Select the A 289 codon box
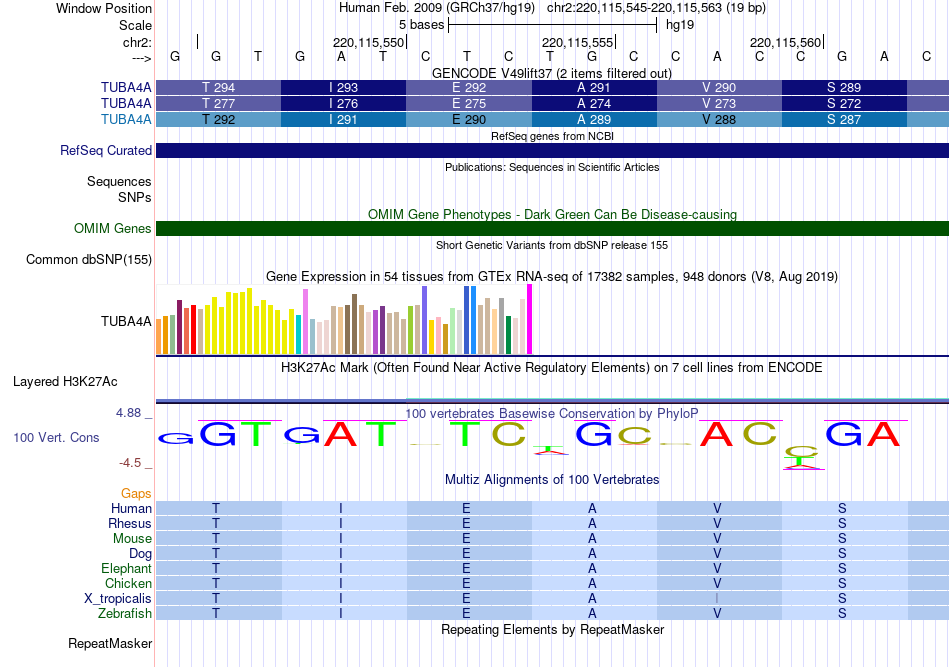This screenshot has height=667, width=950. pyautogui.click(x=594, y=119)
